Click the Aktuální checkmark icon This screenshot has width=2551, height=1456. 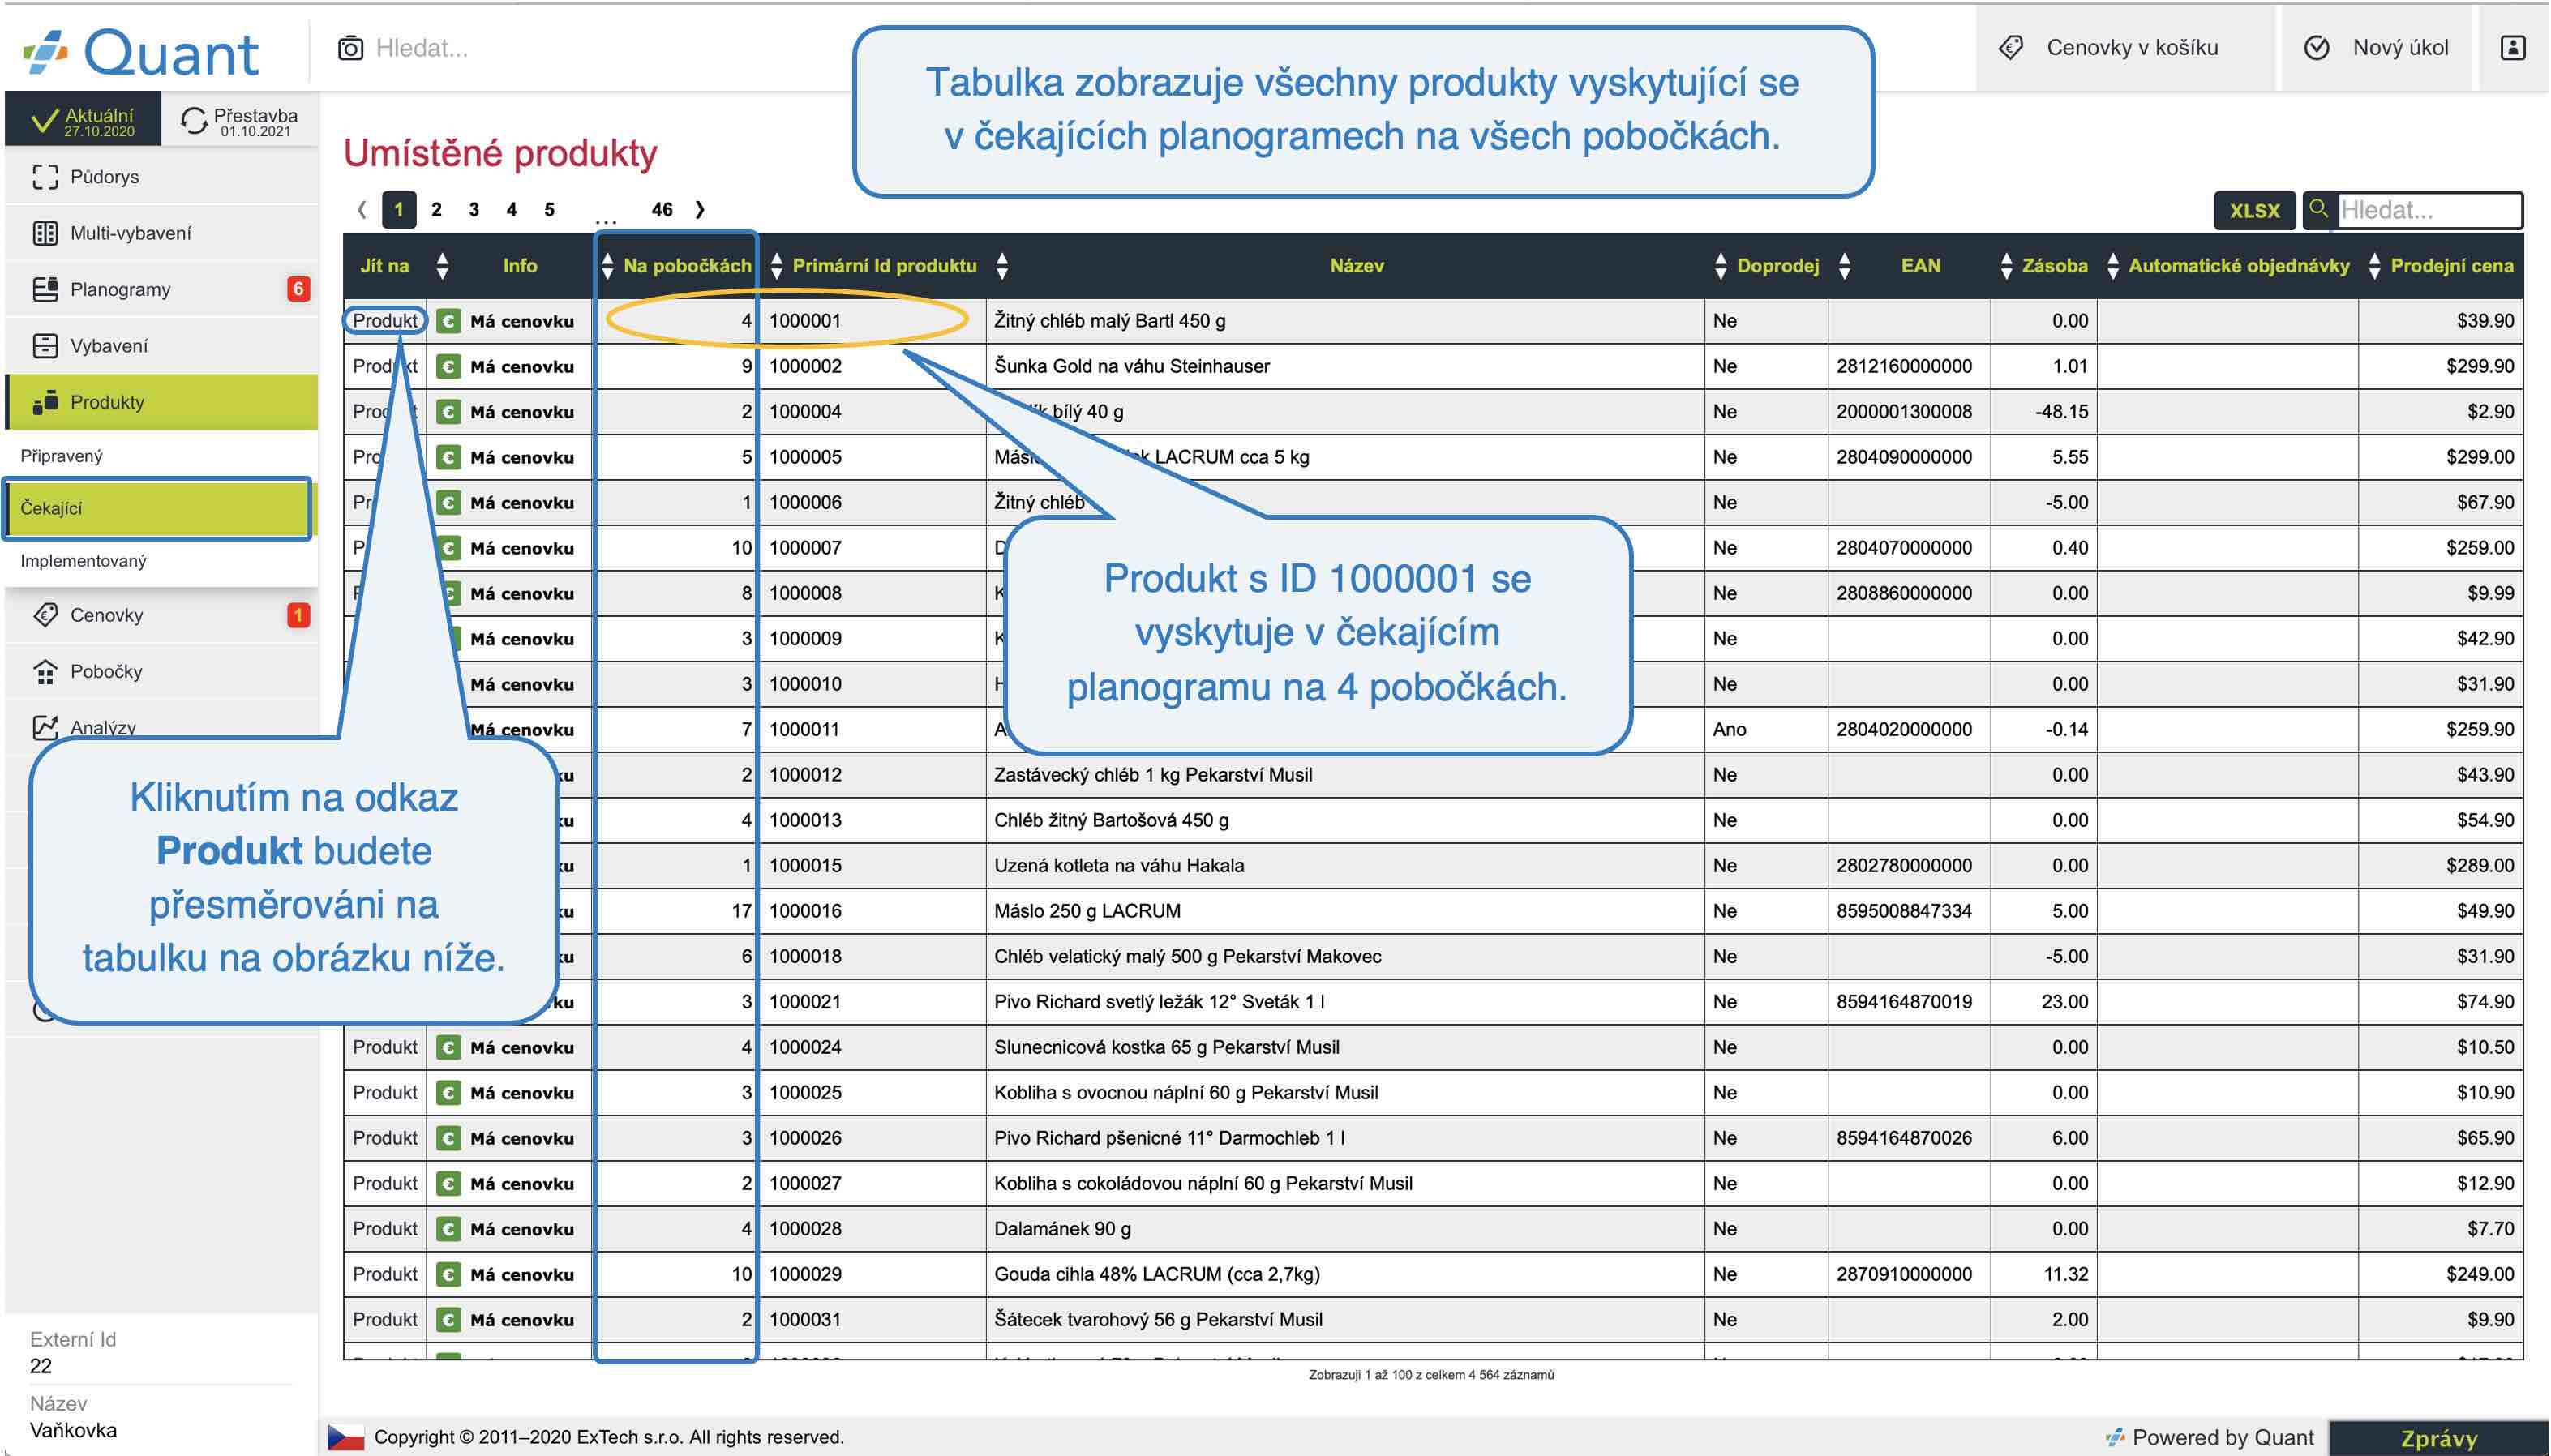tap(45, 120)
